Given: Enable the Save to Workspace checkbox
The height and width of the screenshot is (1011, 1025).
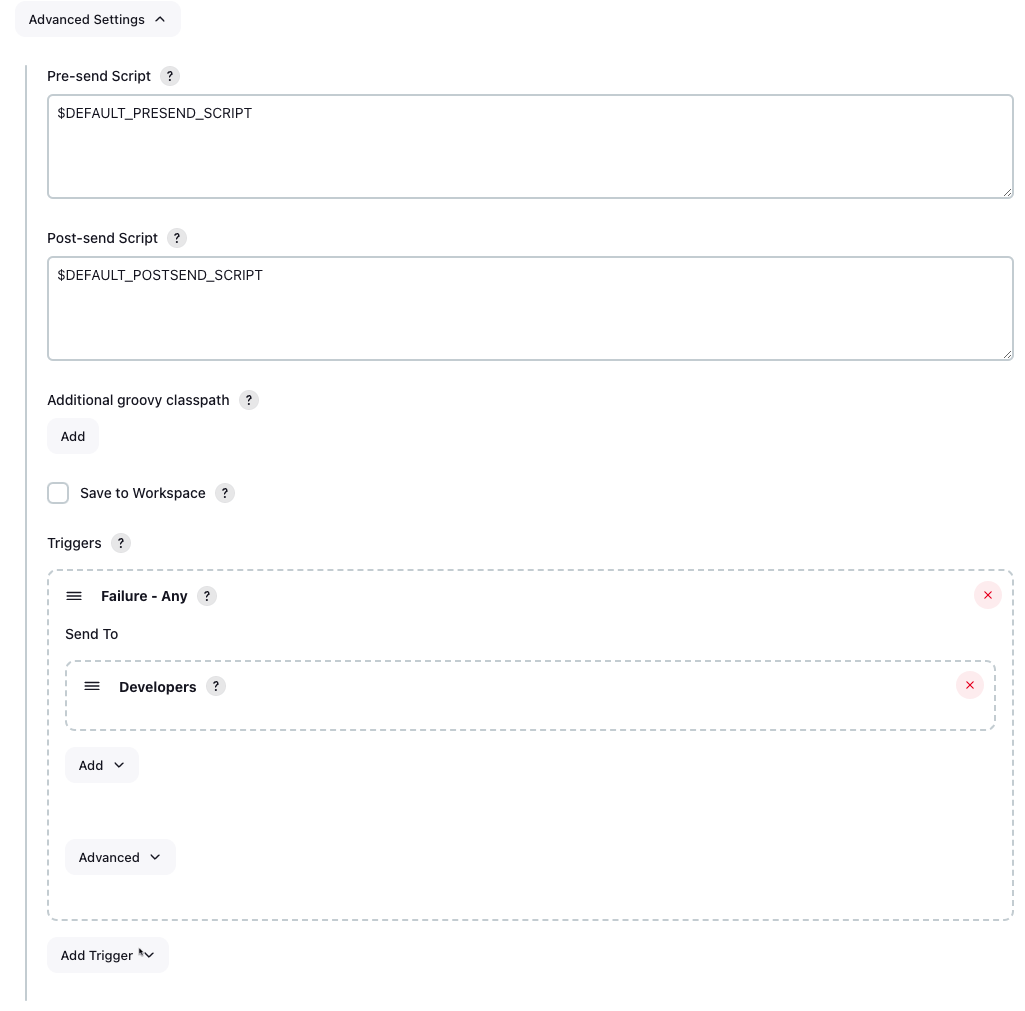Looking at the screenshot, I should [58, 493].
